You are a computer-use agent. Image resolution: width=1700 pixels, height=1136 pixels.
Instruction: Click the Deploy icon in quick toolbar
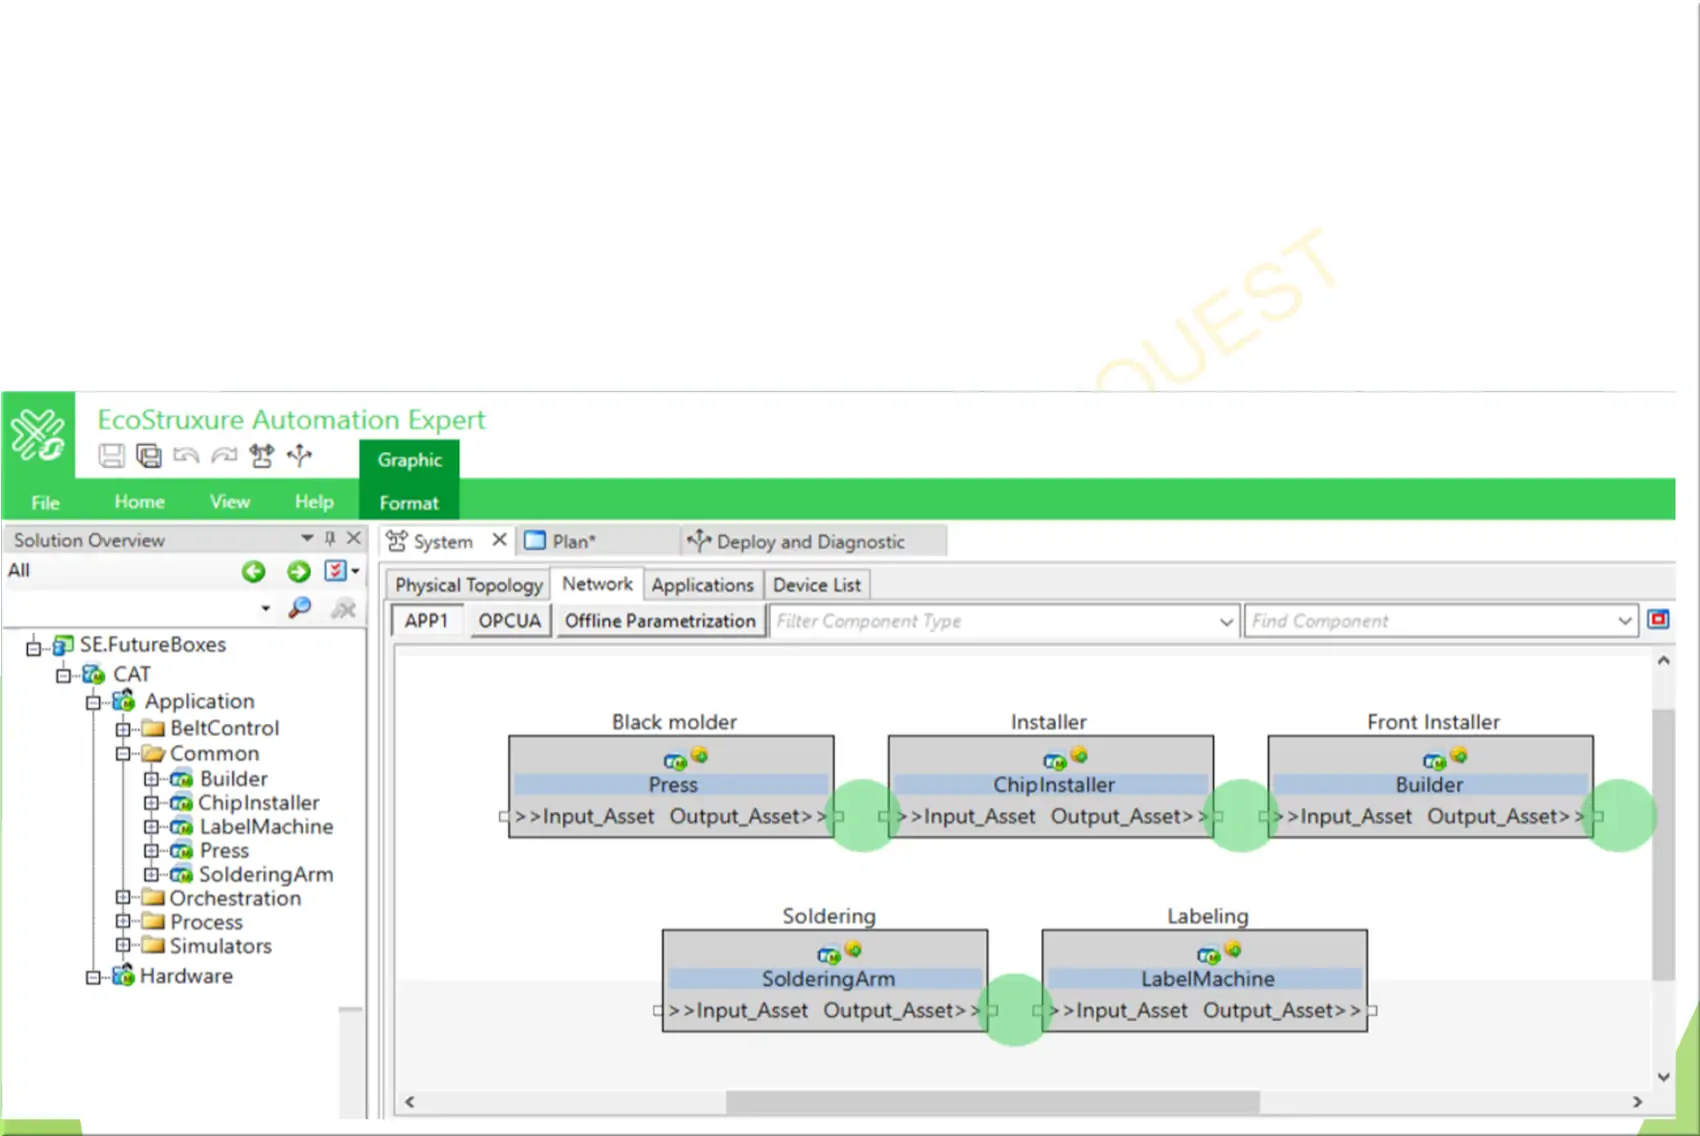pyautogui.click(x=300, y=456)
